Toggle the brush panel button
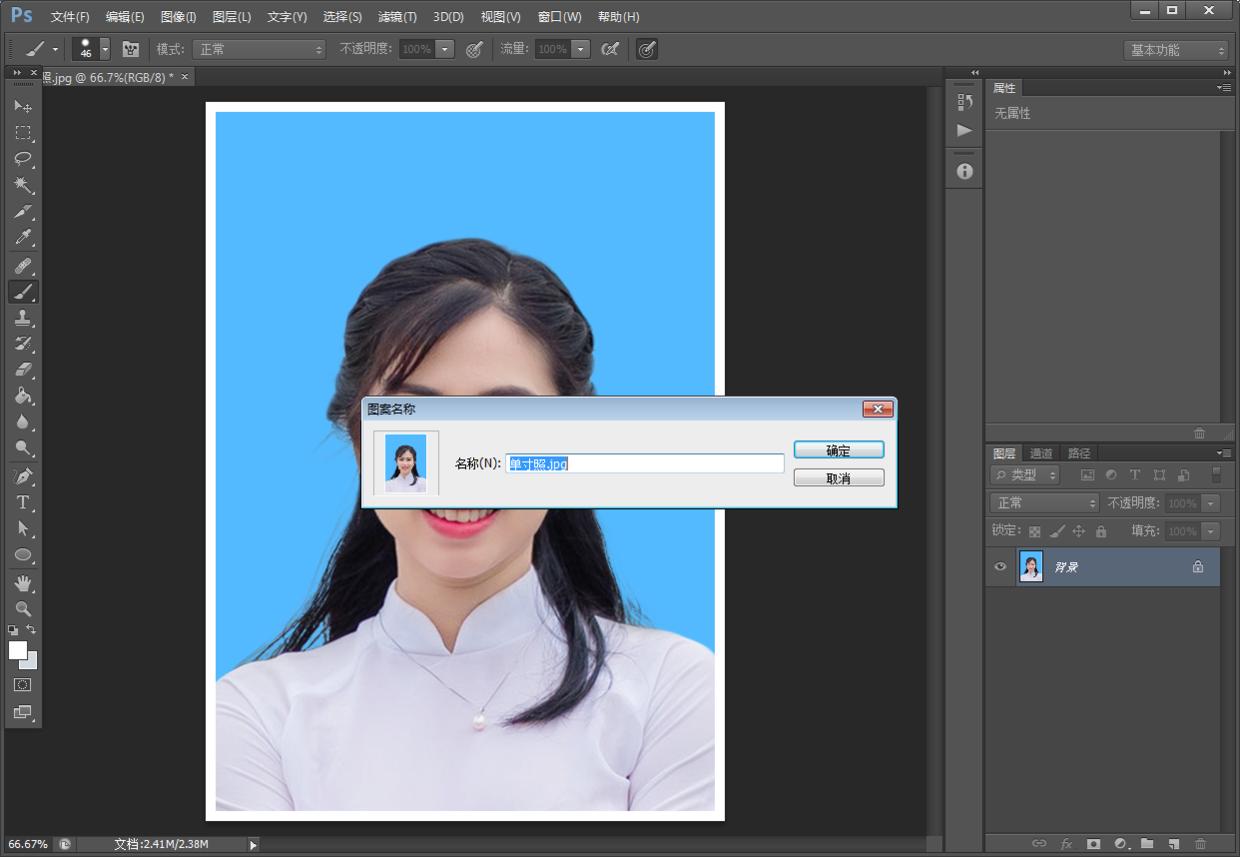 (131, 49)
